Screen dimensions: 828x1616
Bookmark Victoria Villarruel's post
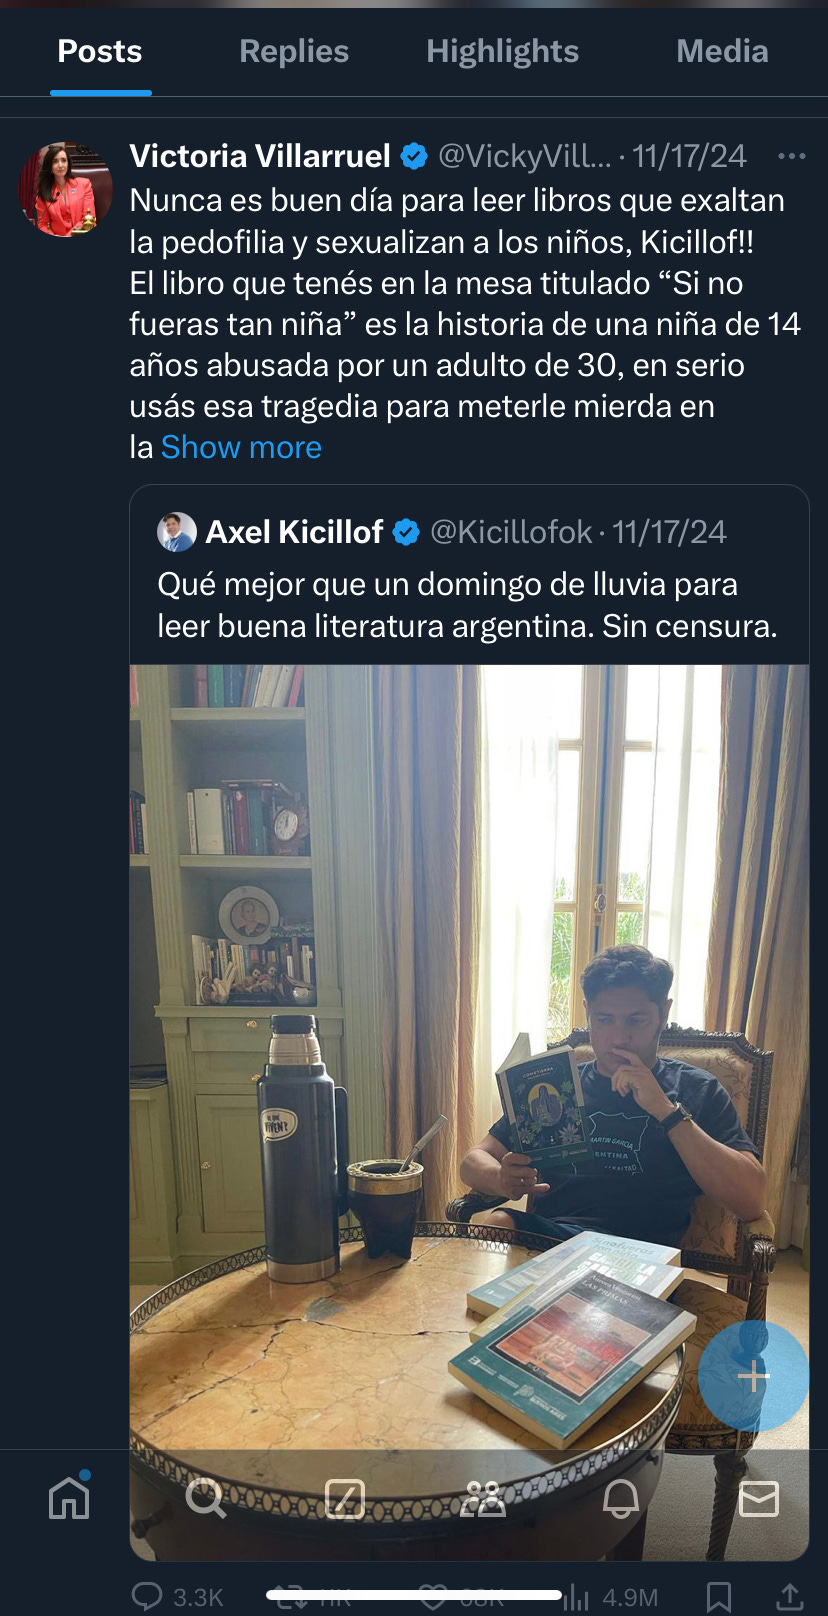pos(719,1596)
